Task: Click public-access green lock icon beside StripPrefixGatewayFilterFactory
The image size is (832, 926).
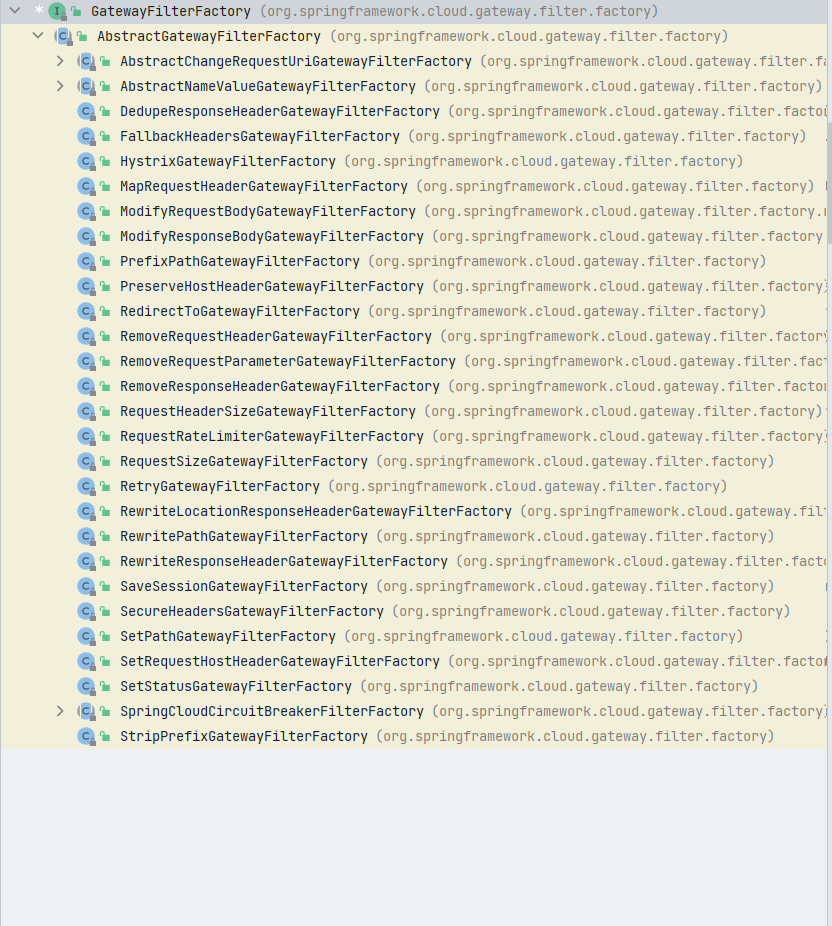Action: click(106, 736)
